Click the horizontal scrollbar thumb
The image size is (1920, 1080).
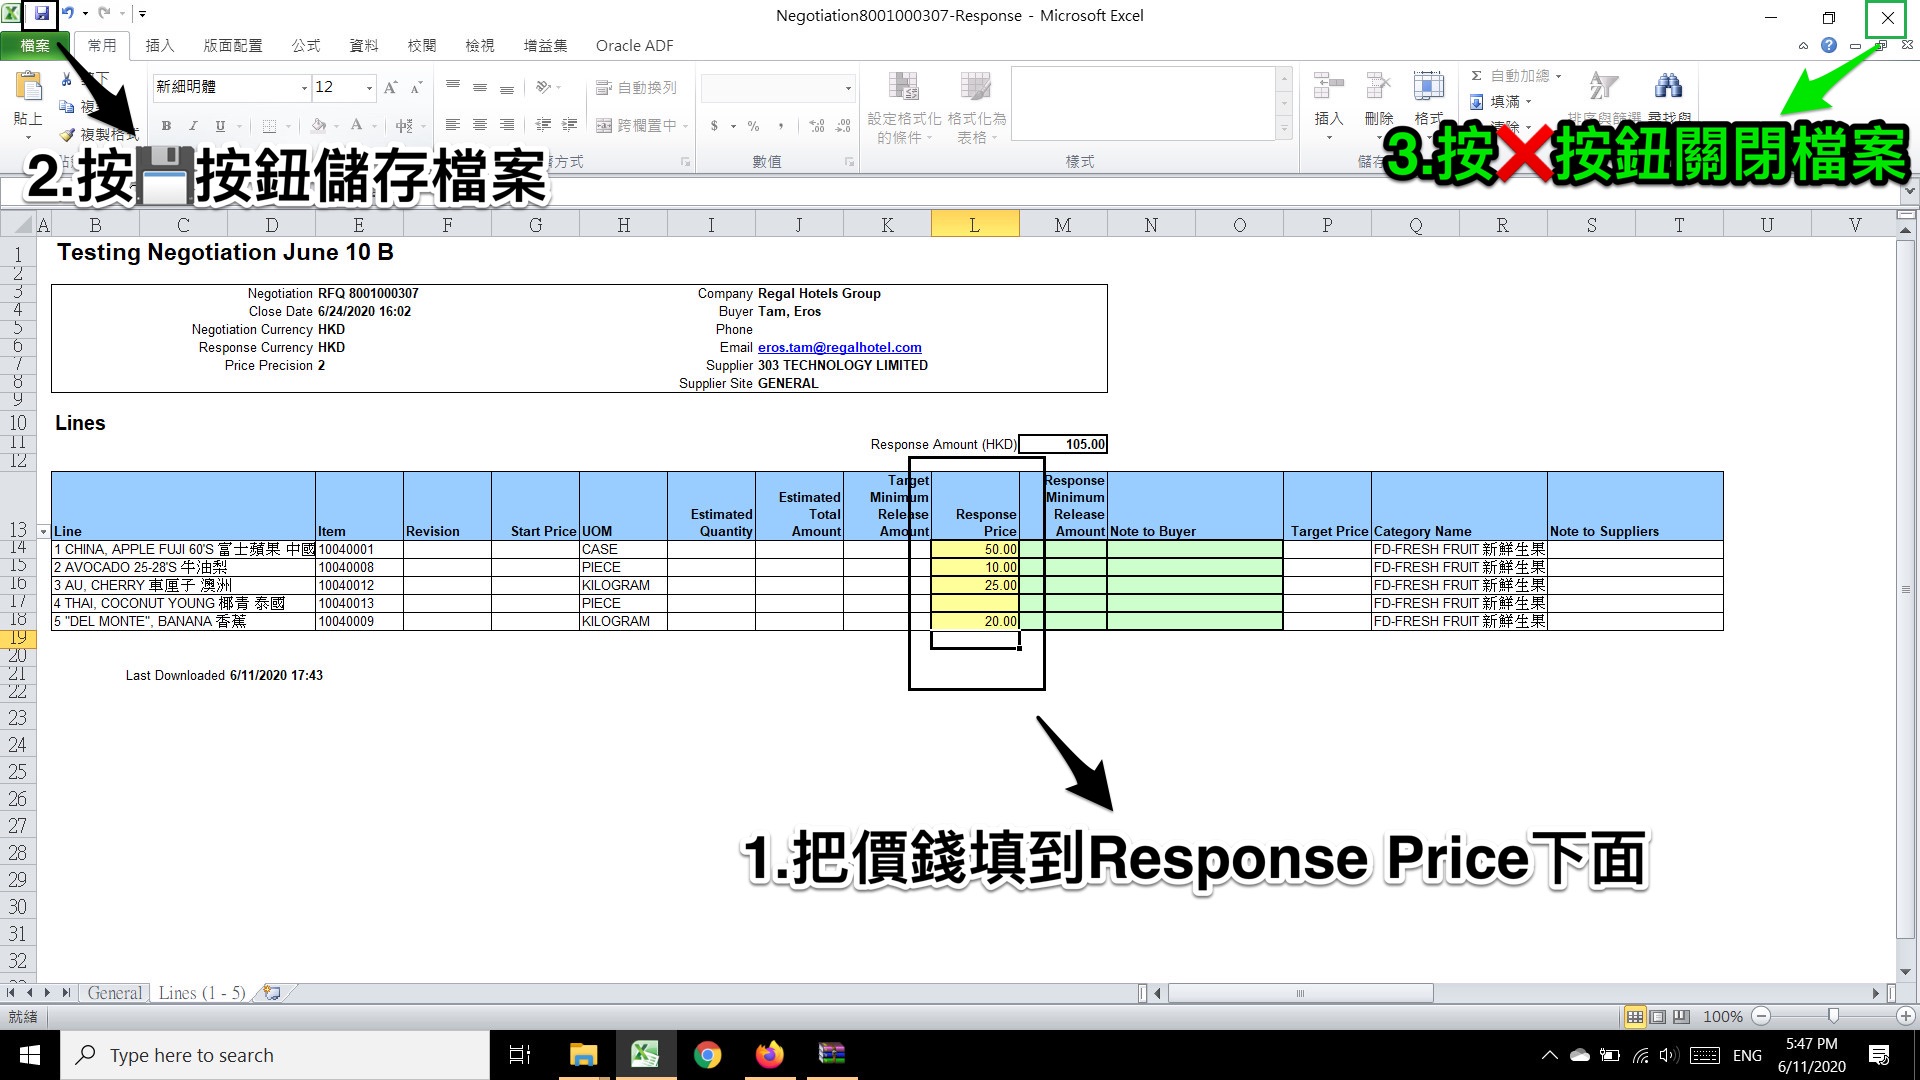(x=1300, y=993)
